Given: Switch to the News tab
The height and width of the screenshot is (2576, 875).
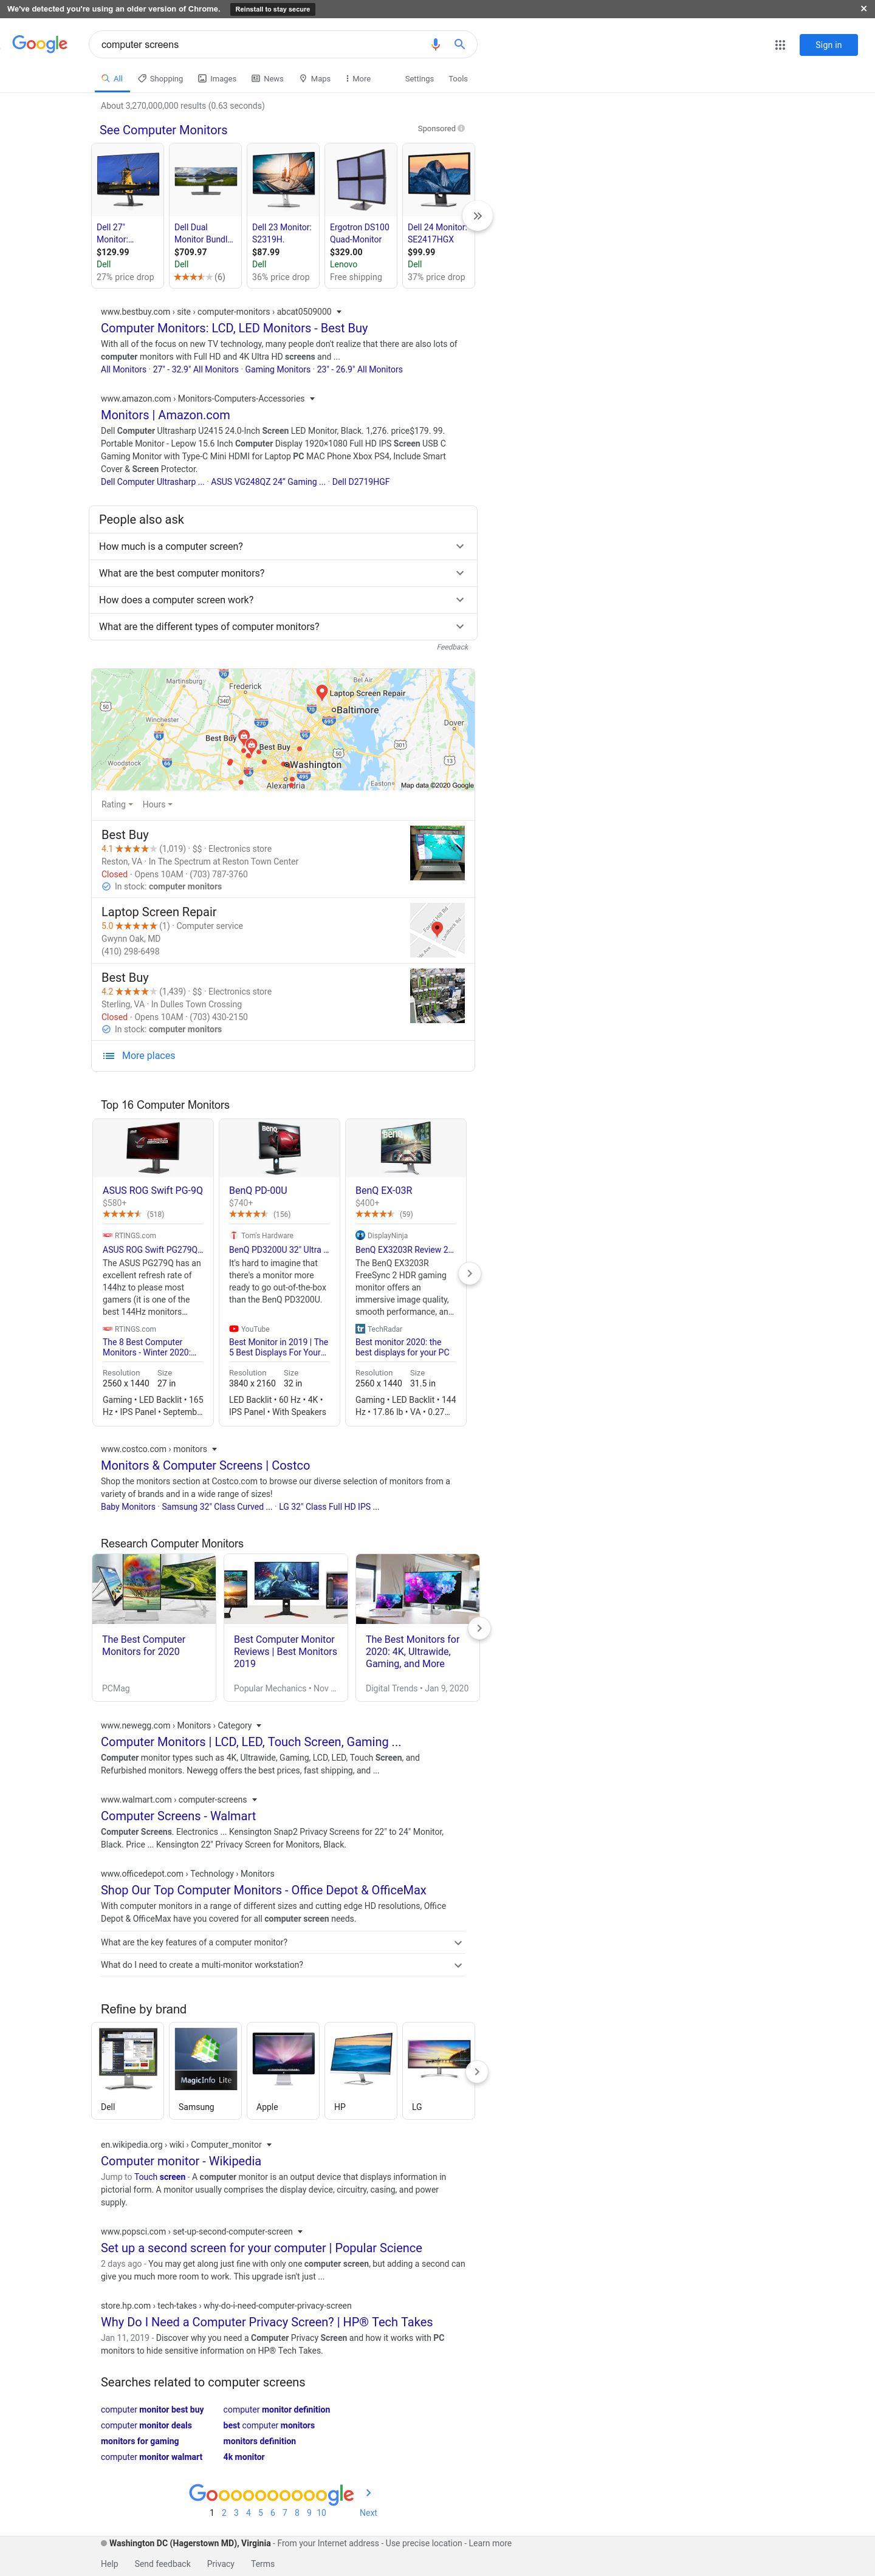Looking at the screenshot, I should tap(267, 78).
